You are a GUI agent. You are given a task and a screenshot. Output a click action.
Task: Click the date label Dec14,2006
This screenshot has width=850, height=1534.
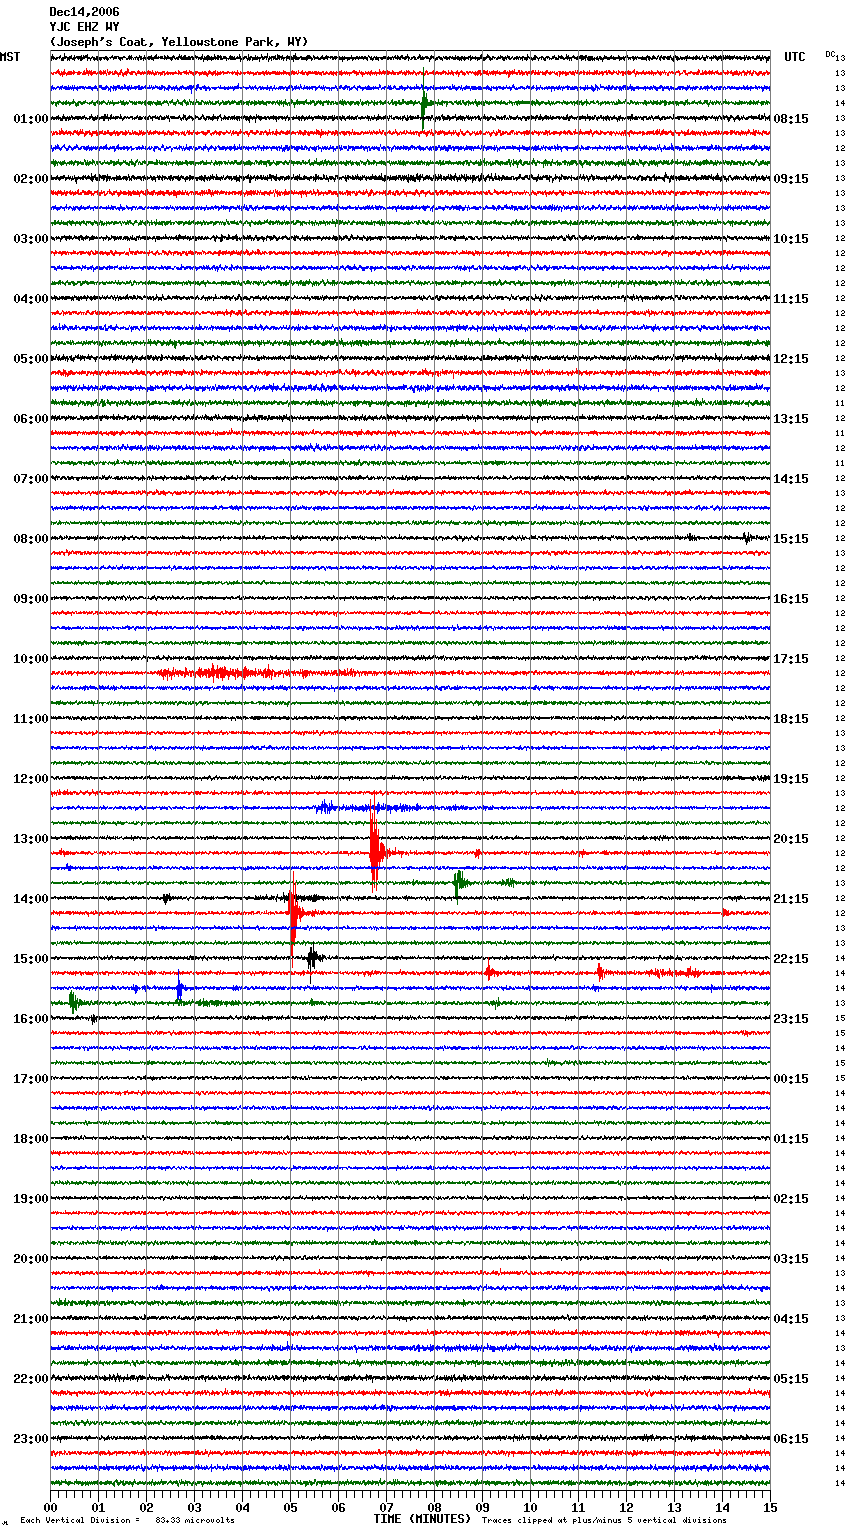[x=84, y=12]
